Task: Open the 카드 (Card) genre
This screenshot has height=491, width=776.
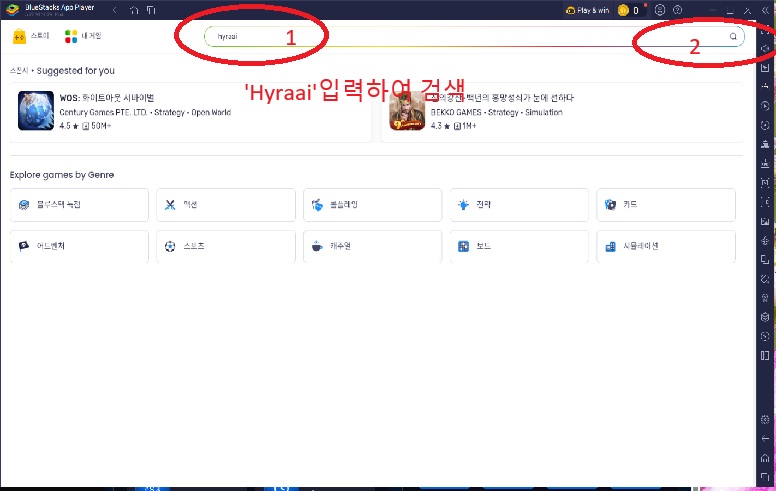Action: (x=666, y=204)
